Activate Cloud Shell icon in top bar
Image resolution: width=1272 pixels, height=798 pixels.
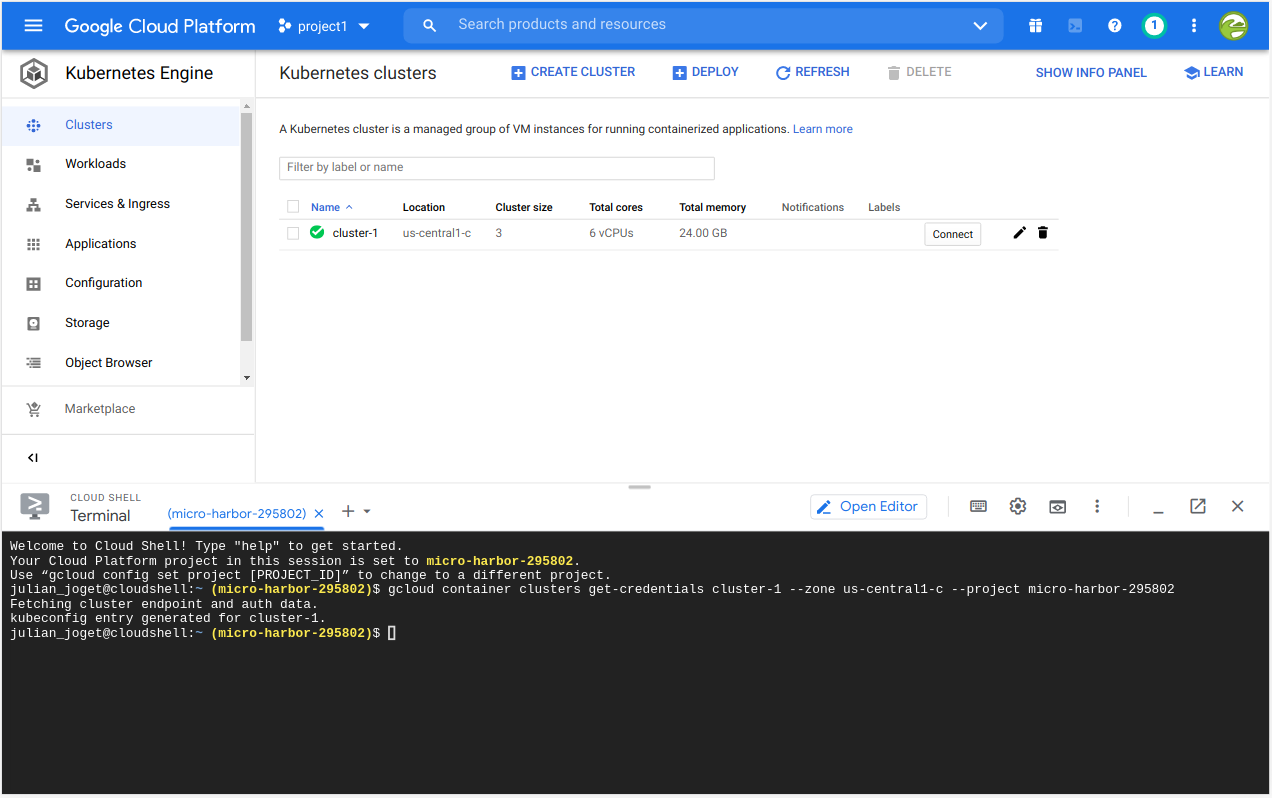pyautogui.click(x=1075, y=26)
